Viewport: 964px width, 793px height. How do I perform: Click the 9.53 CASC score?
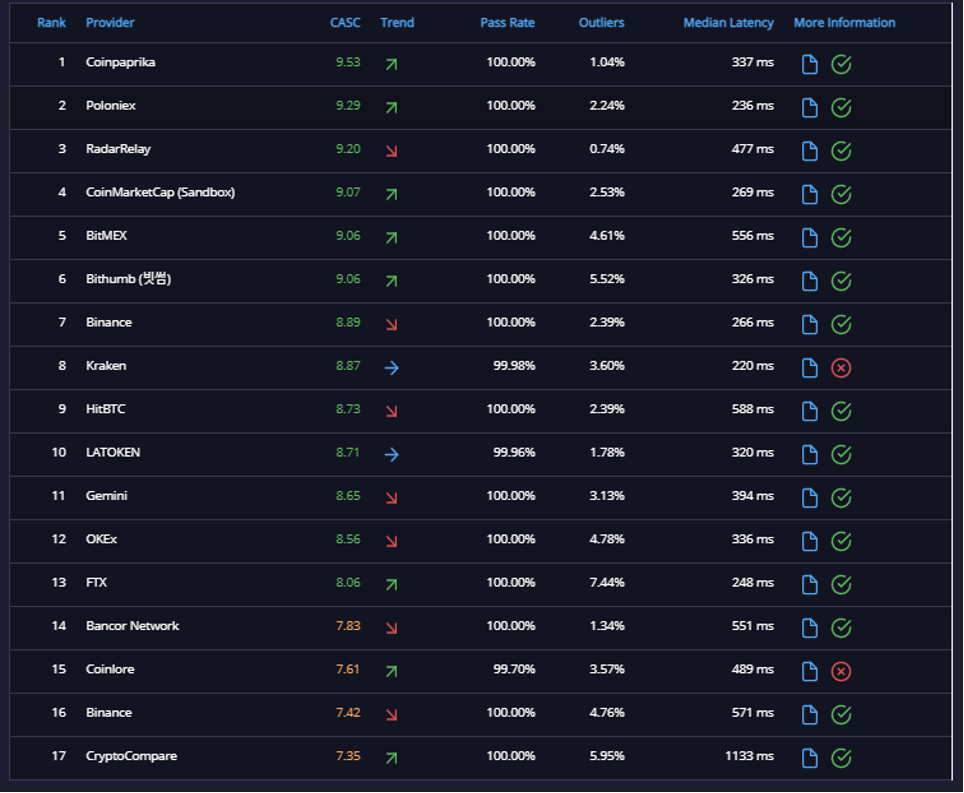[x=348, y=62]
